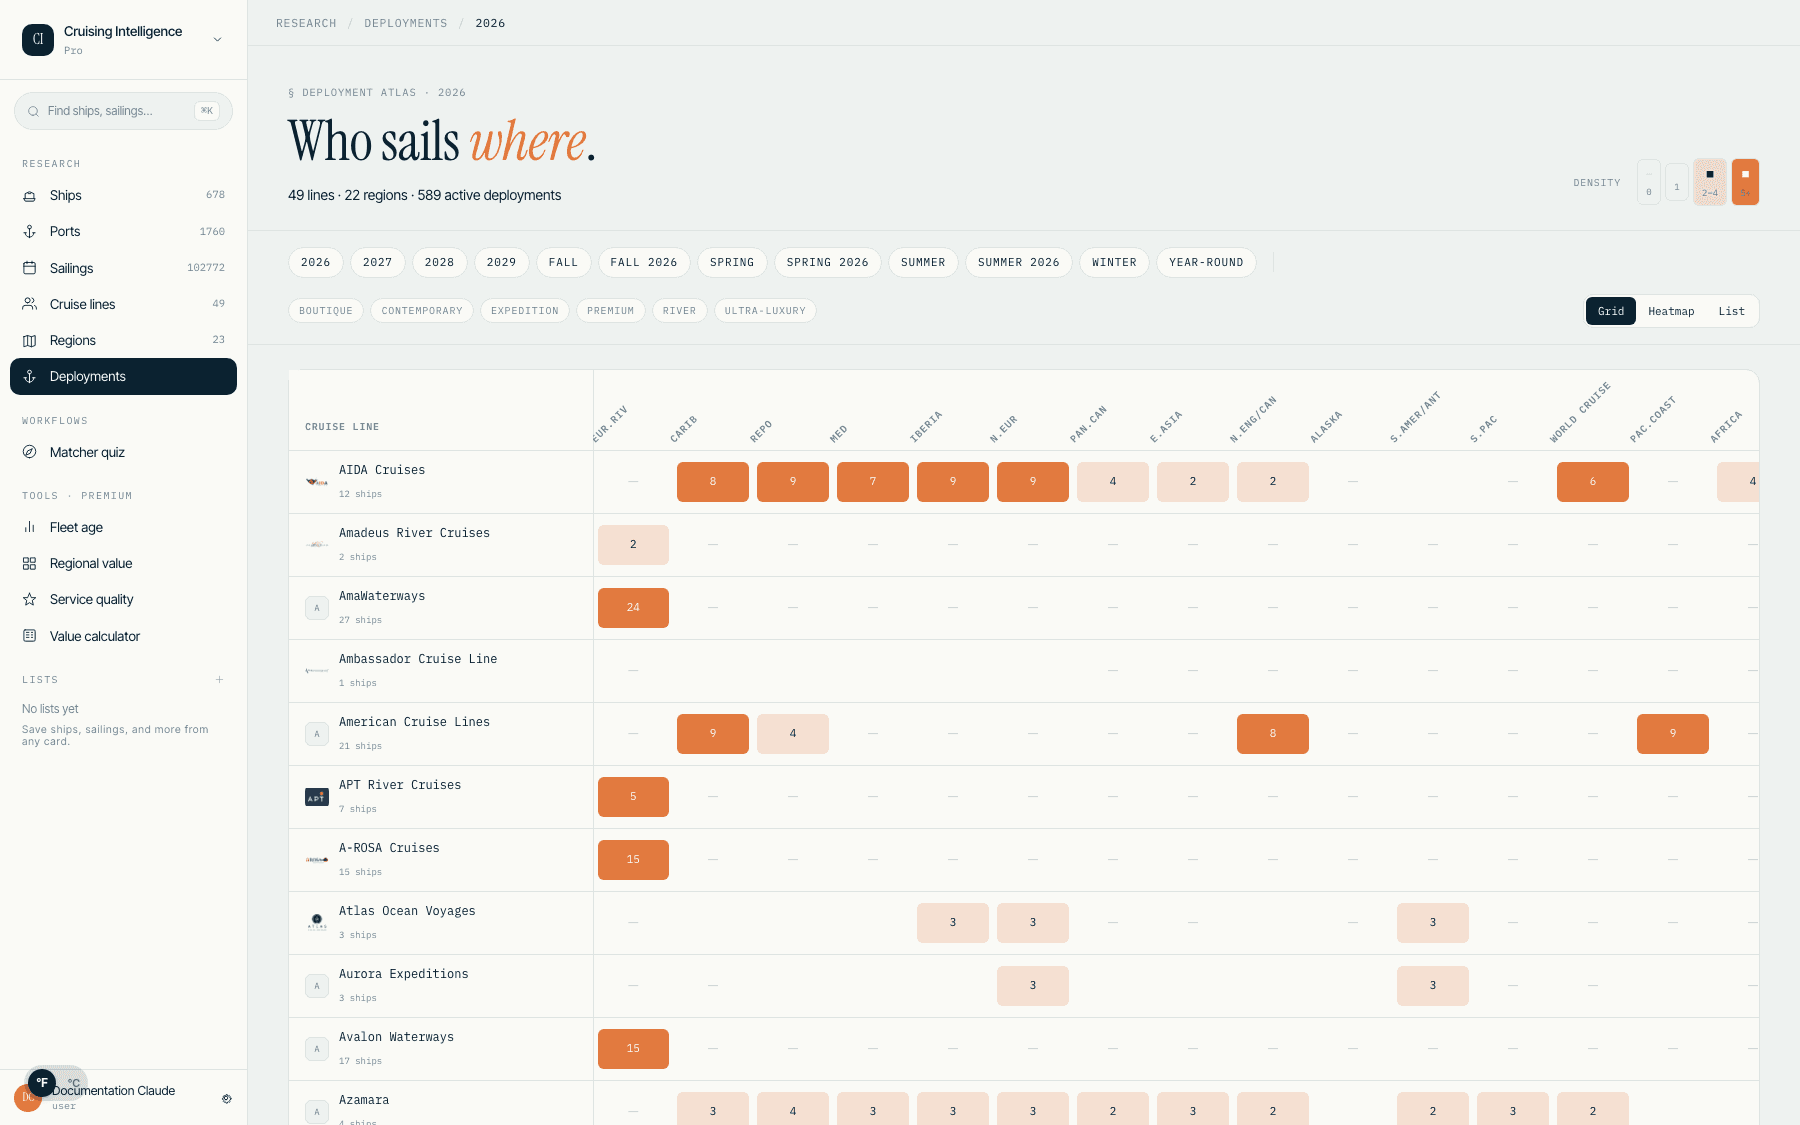The image size is (1800, 1125).
Task: Switch to Grid view
Action: pyautogui.click(x=1611, y=312)
